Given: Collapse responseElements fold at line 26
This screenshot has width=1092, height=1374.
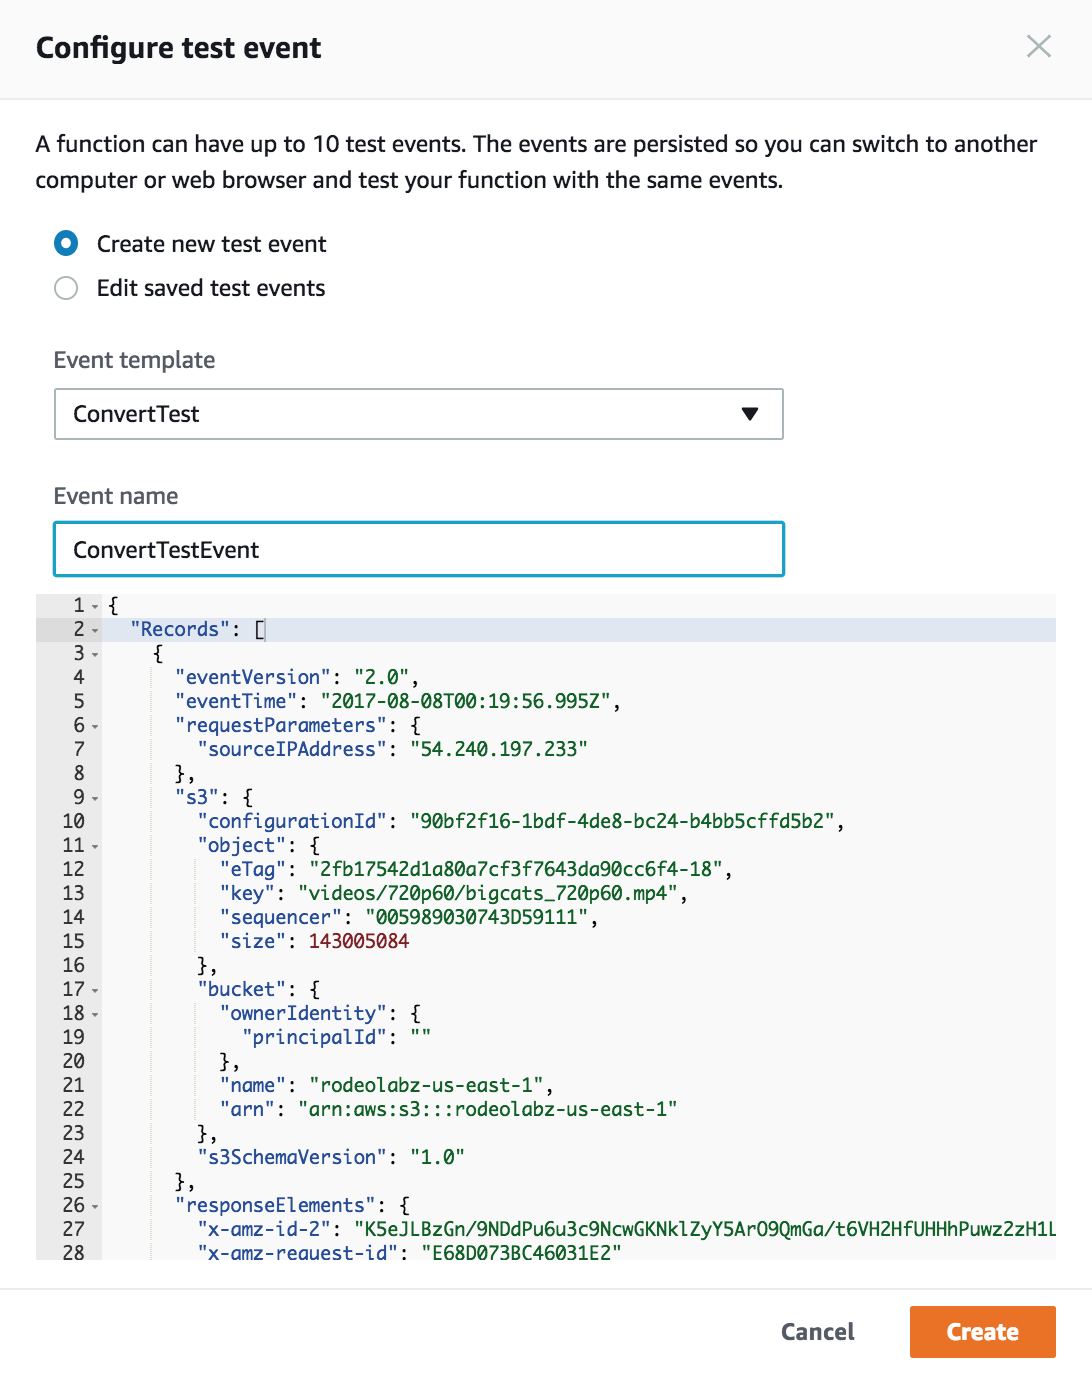Looking at the screenshot, I should point(96,1207).
